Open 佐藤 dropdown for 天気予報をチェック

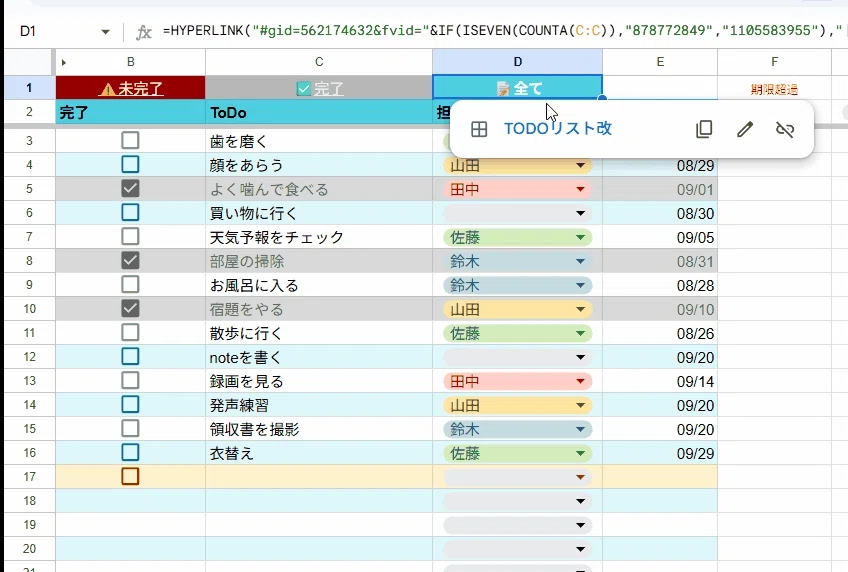tap(580, 237)
